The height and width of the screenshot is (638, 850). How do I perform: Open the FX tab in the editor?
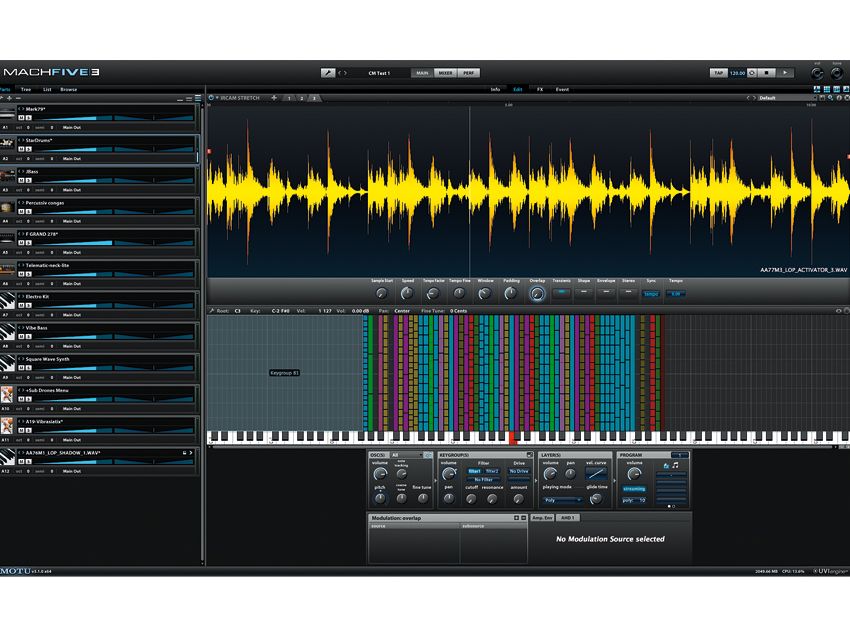click(x=540, y=87)
